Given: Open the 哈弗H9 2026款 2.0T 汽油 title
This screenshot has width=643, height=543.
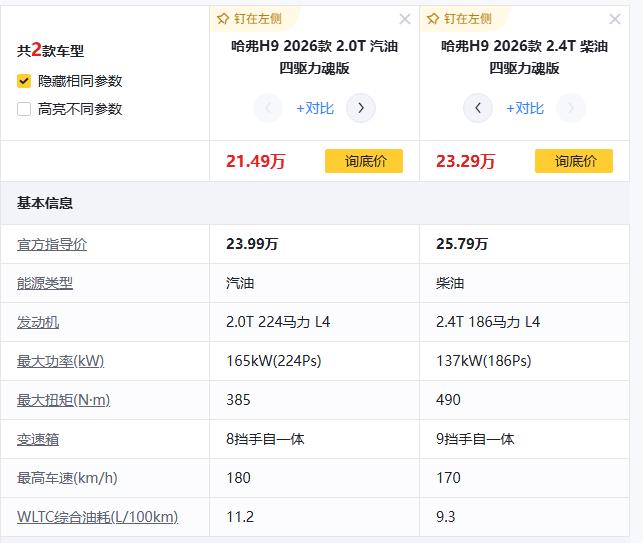Looking at the screenshot, I should (x=315, y=57).
